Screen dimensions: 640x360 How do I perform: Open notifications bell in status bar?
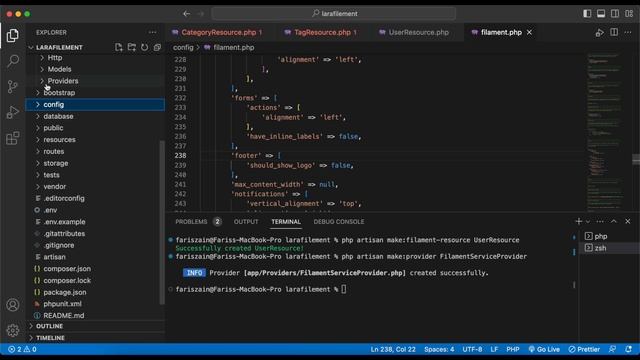[628, 349]
